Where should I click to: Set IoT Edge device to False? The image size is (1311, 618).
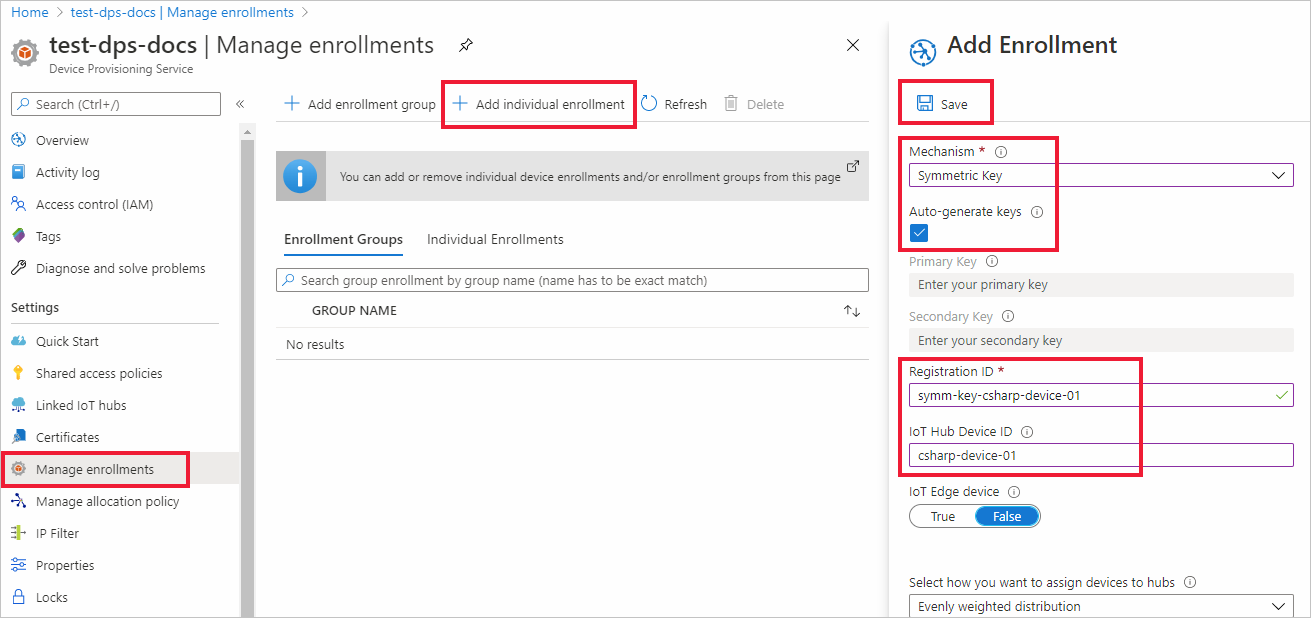pyautogui.click(x=1007, y=517)
